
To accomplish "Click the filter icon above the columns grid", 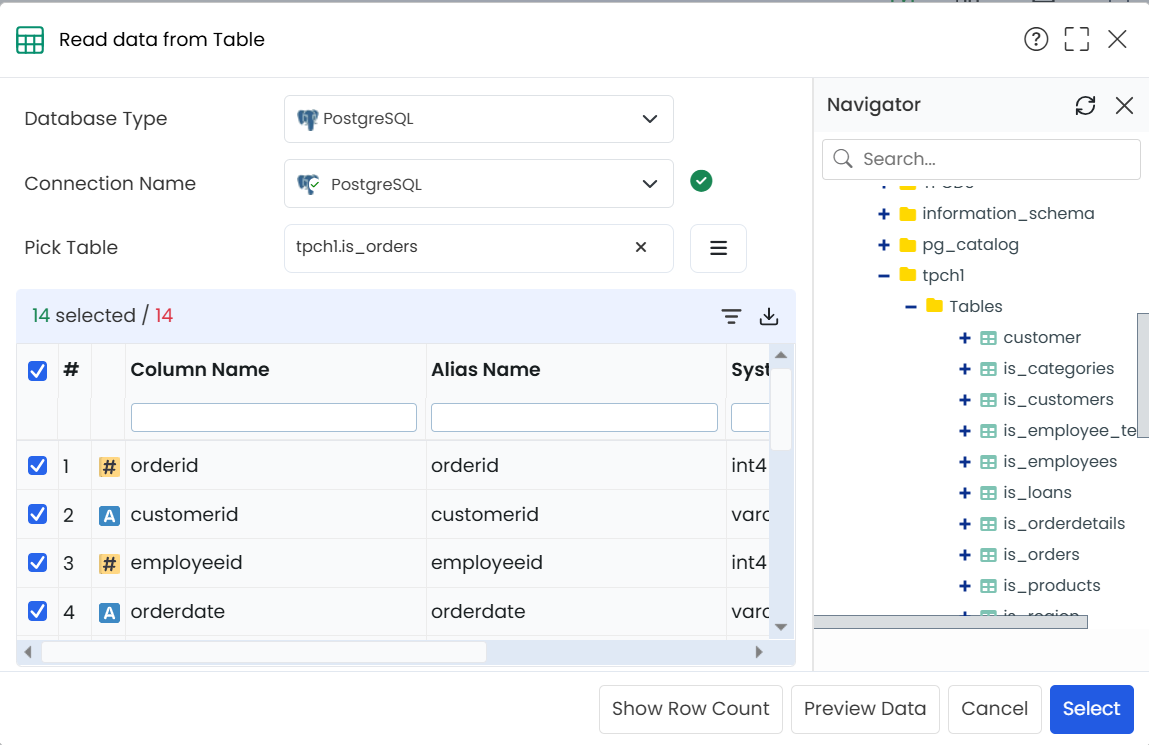I will 731,316.
